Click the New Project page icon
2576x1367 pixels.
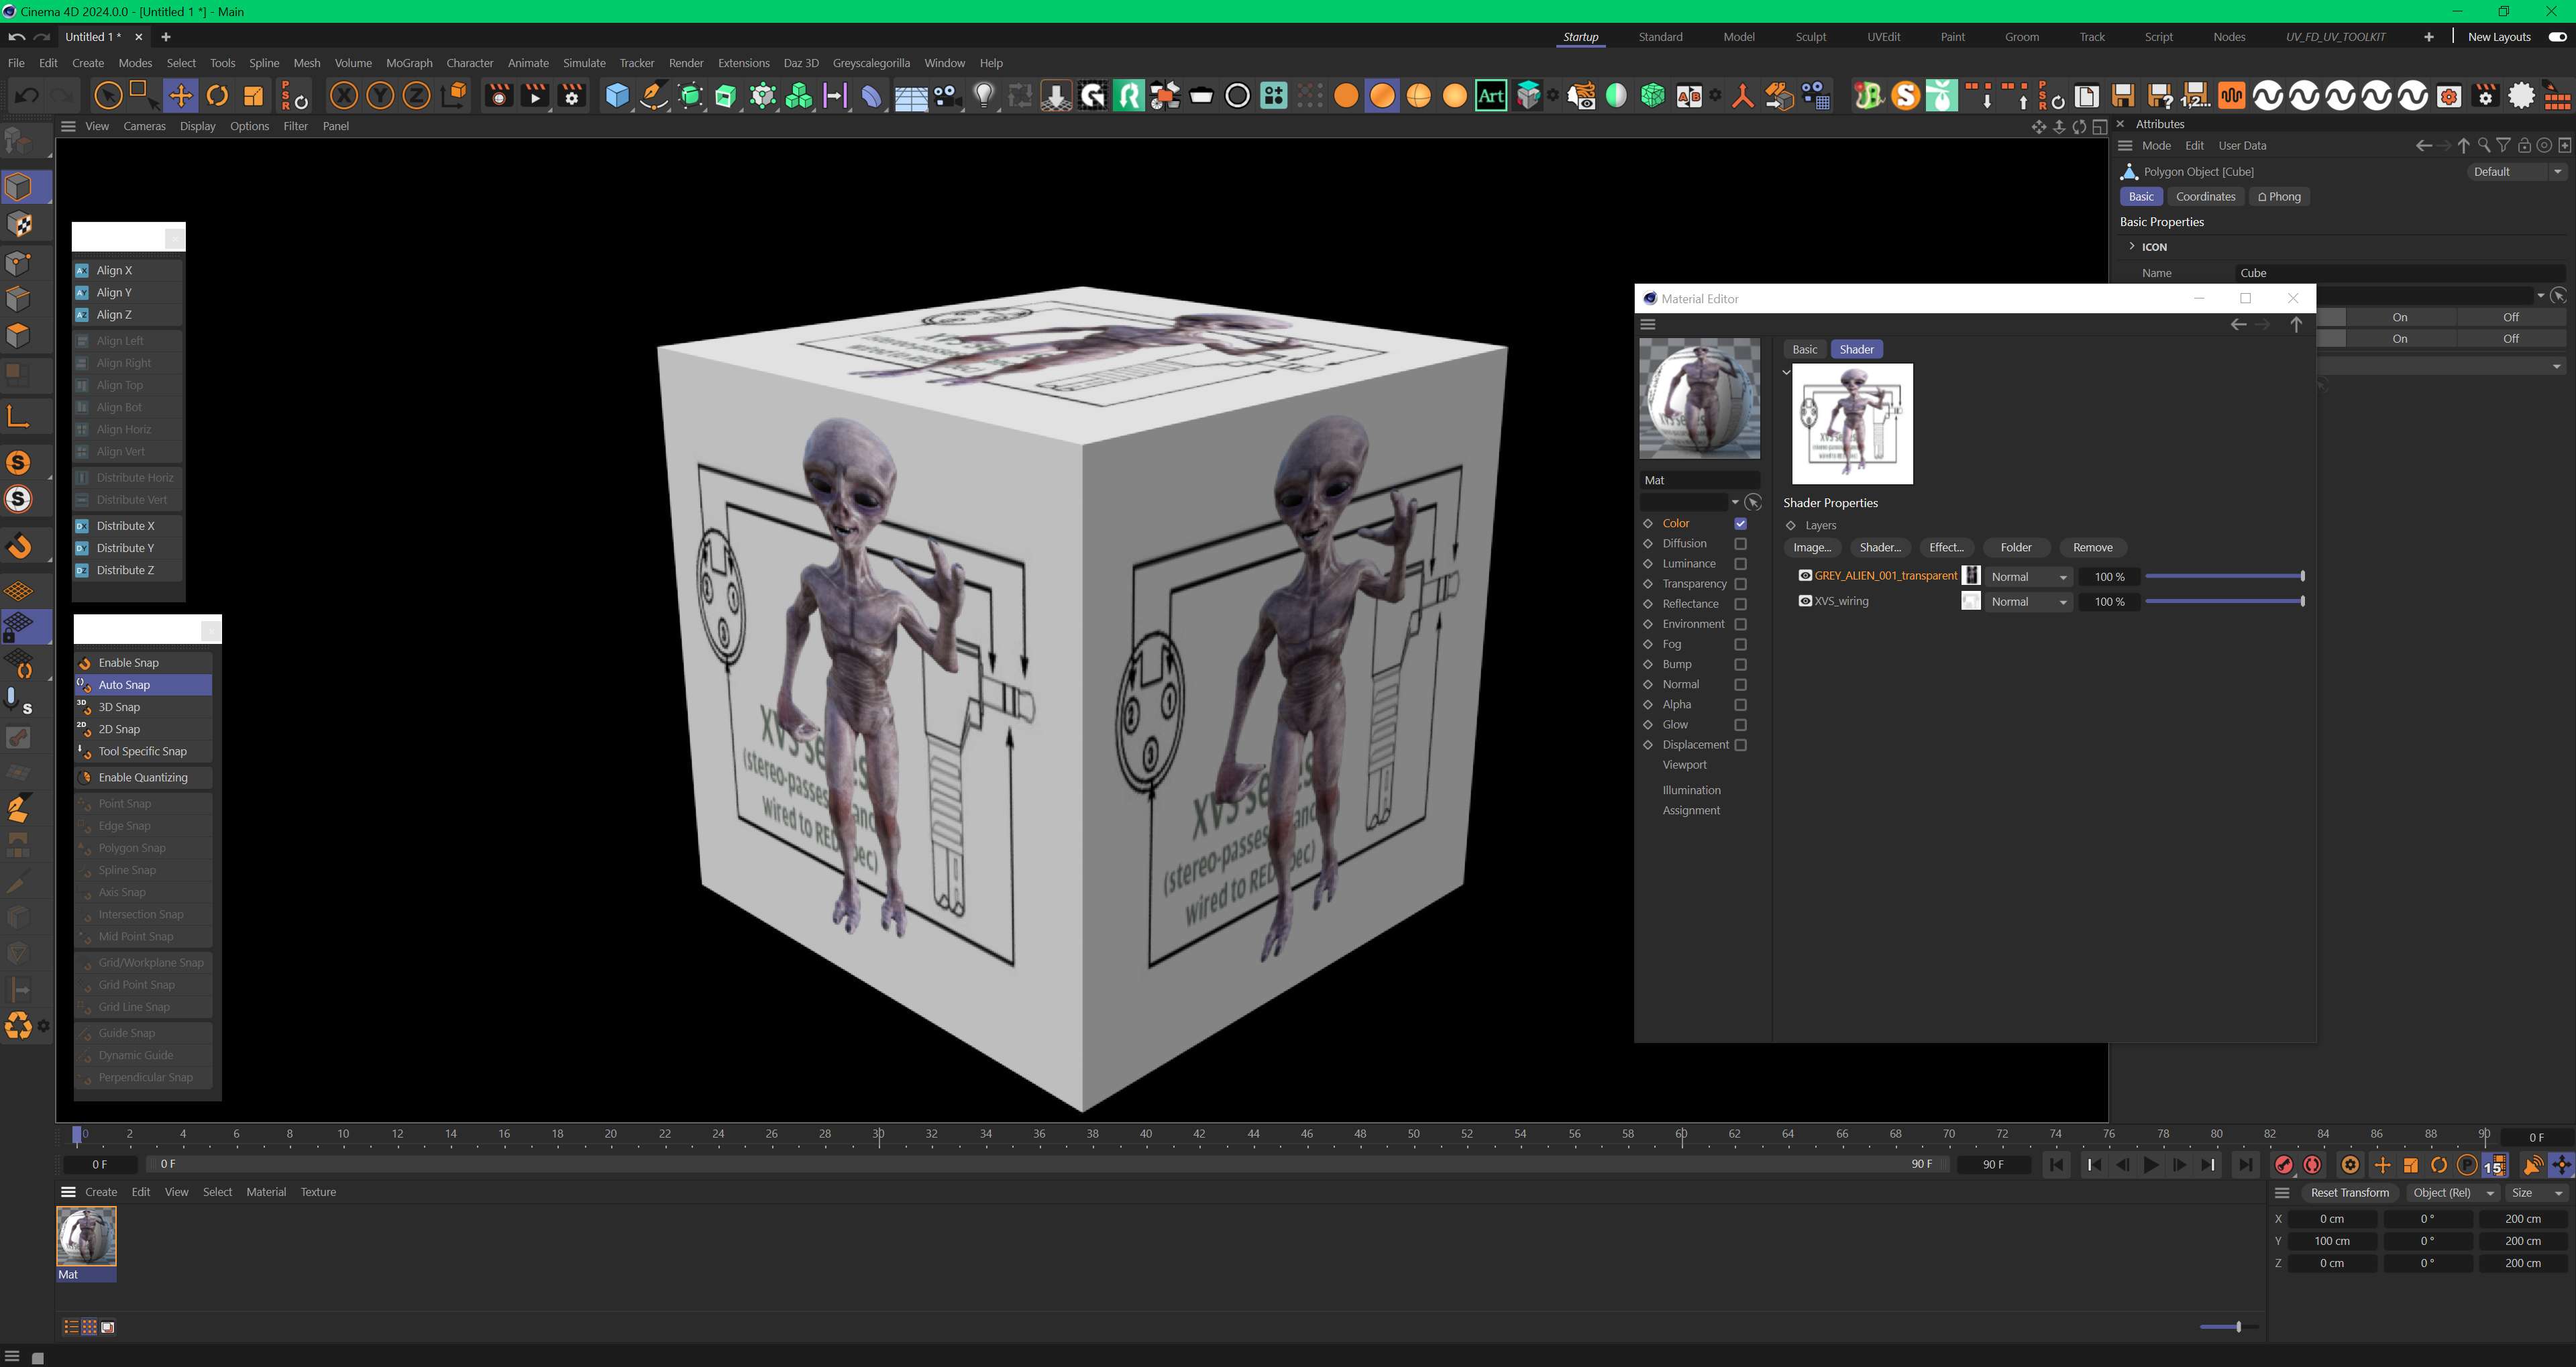(2087, 96)
